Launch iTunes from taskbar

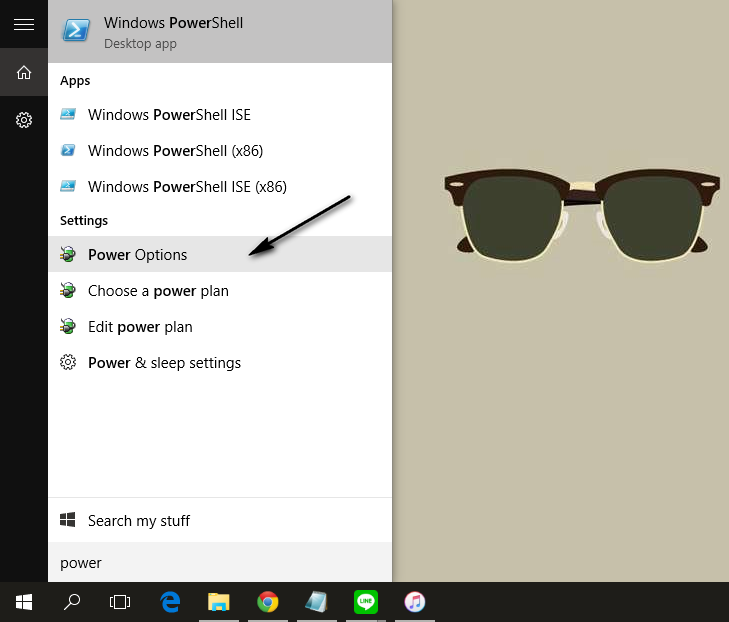415,602
